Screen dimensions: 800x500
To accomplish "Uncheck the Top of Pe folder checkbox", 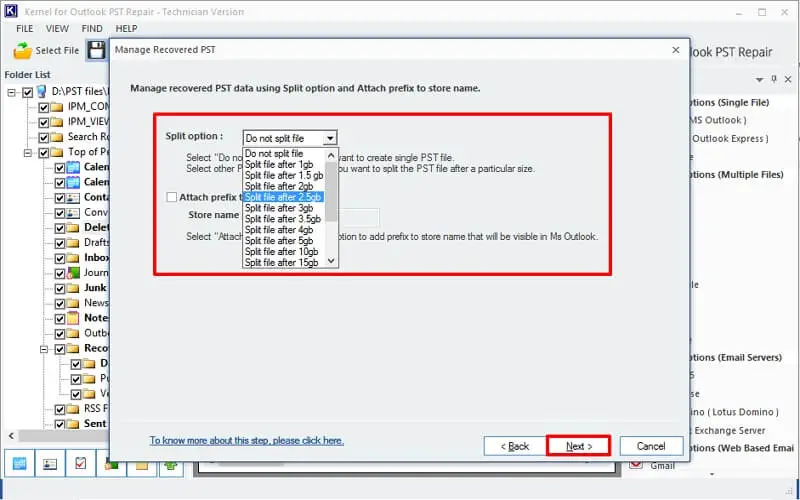I will pyautogui.click(x=44, y=153).
